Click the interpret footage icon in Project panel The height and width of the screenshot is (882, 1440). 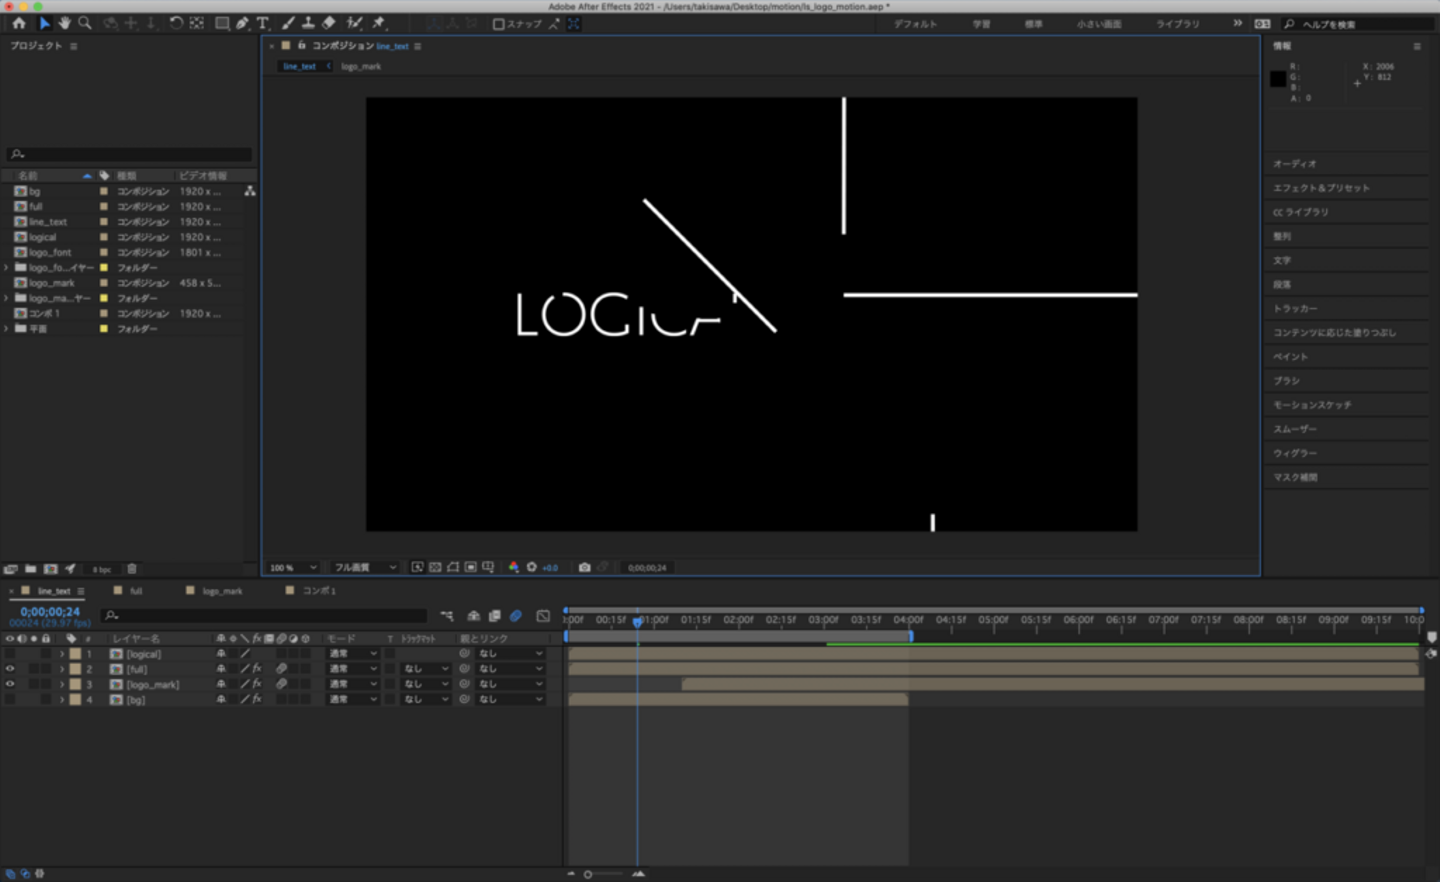(x=11, y=569)
